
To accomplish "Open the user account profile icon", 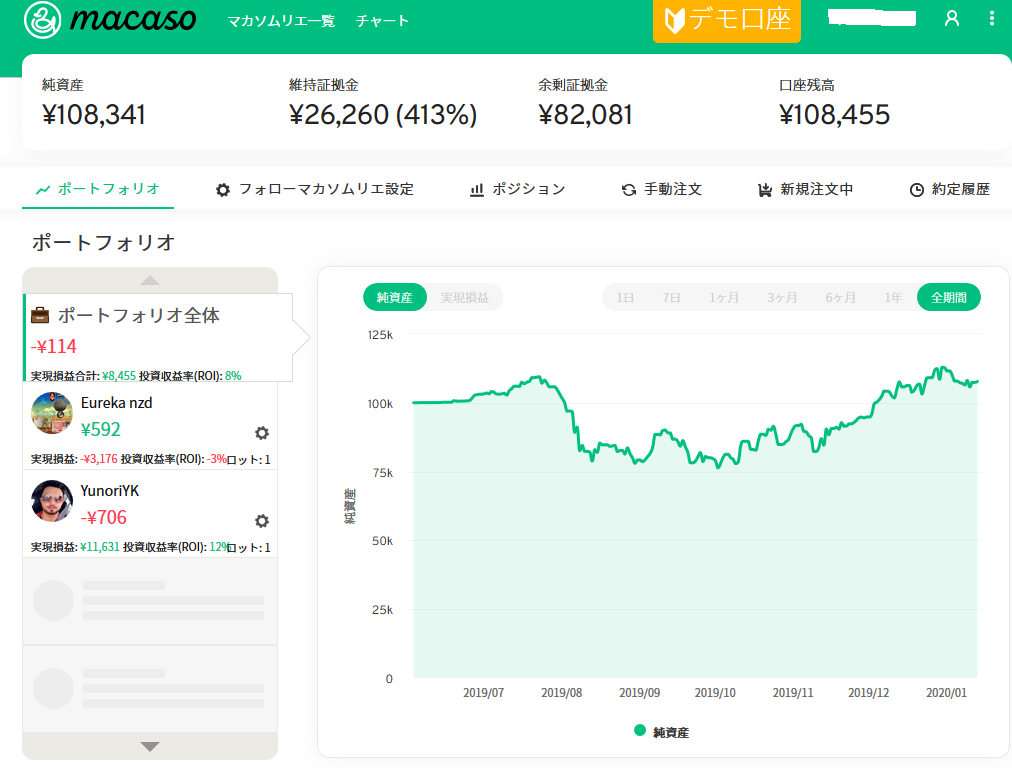I will [952, 19].
